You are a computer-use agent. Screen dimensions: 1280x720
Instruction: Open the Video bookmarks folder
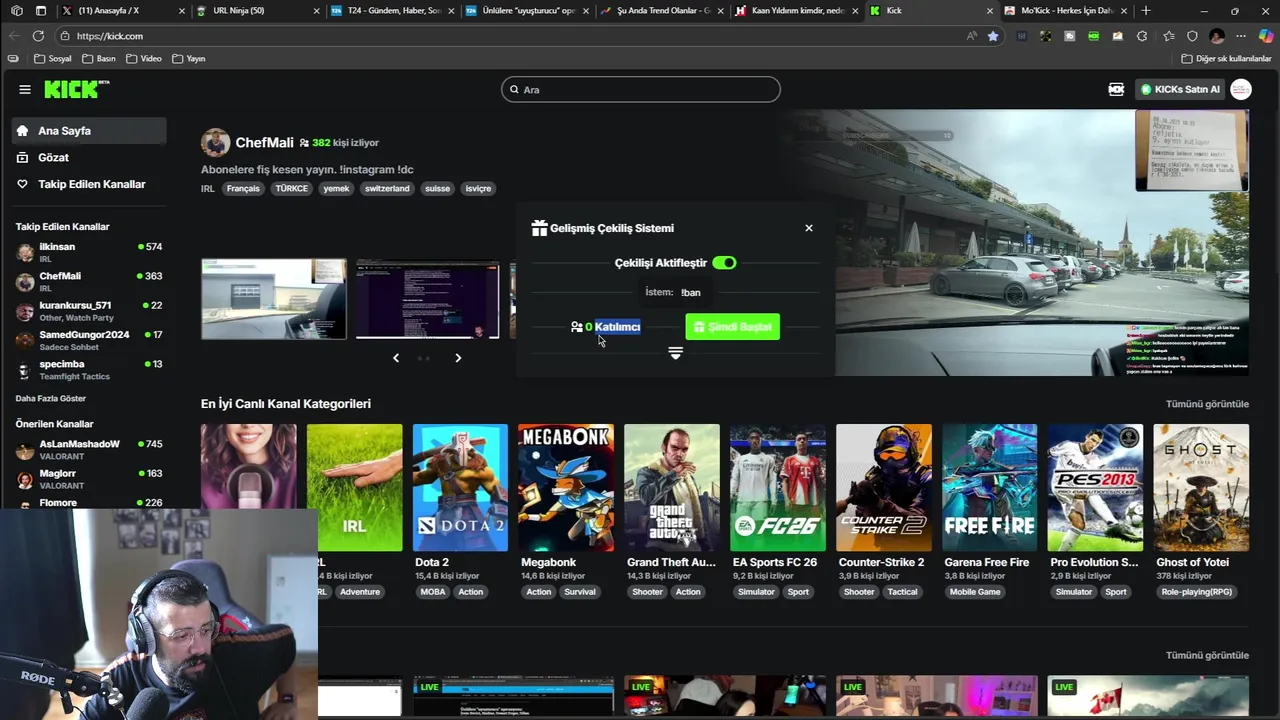(x=143, y=58)
